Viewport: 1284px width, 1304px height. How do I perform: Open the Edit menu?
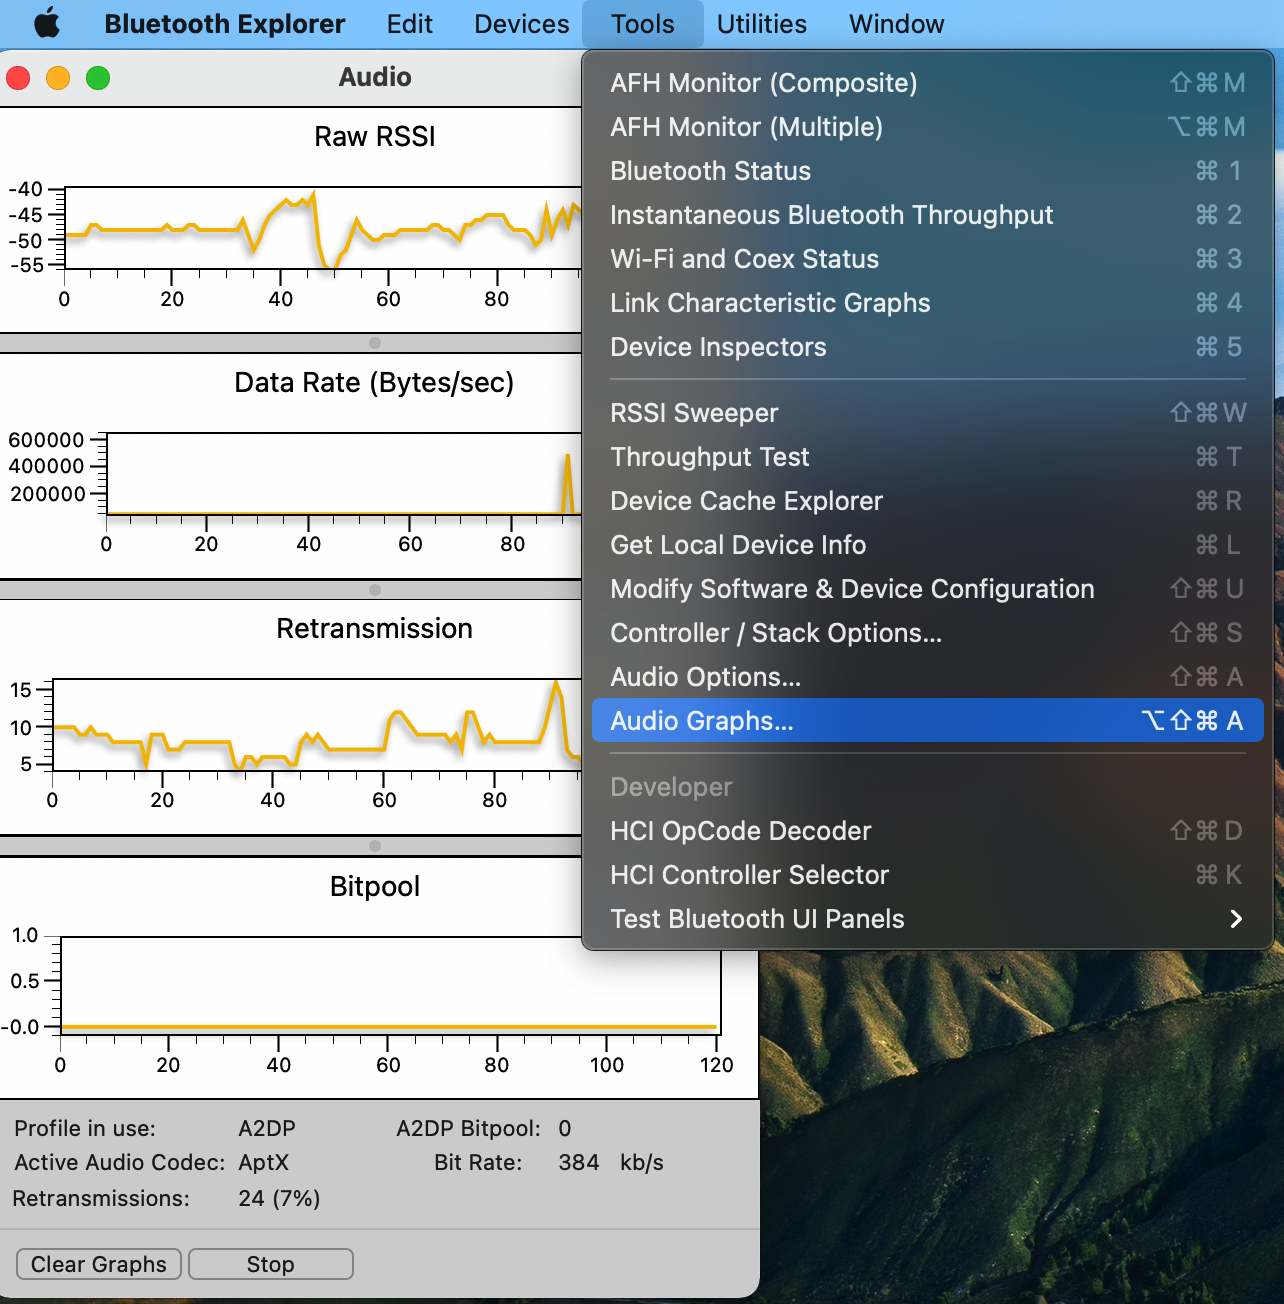pyautogui.click(x=410, y=23)
